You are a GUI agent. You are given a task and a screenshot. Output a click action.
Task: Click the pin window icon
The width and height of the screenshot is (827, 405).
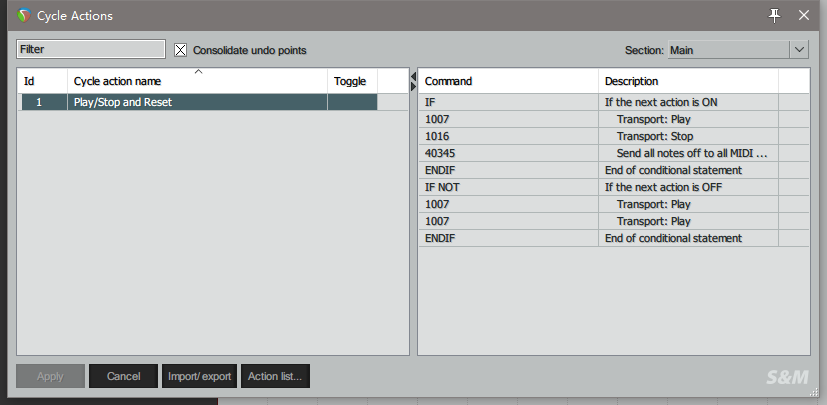(774, 16)
